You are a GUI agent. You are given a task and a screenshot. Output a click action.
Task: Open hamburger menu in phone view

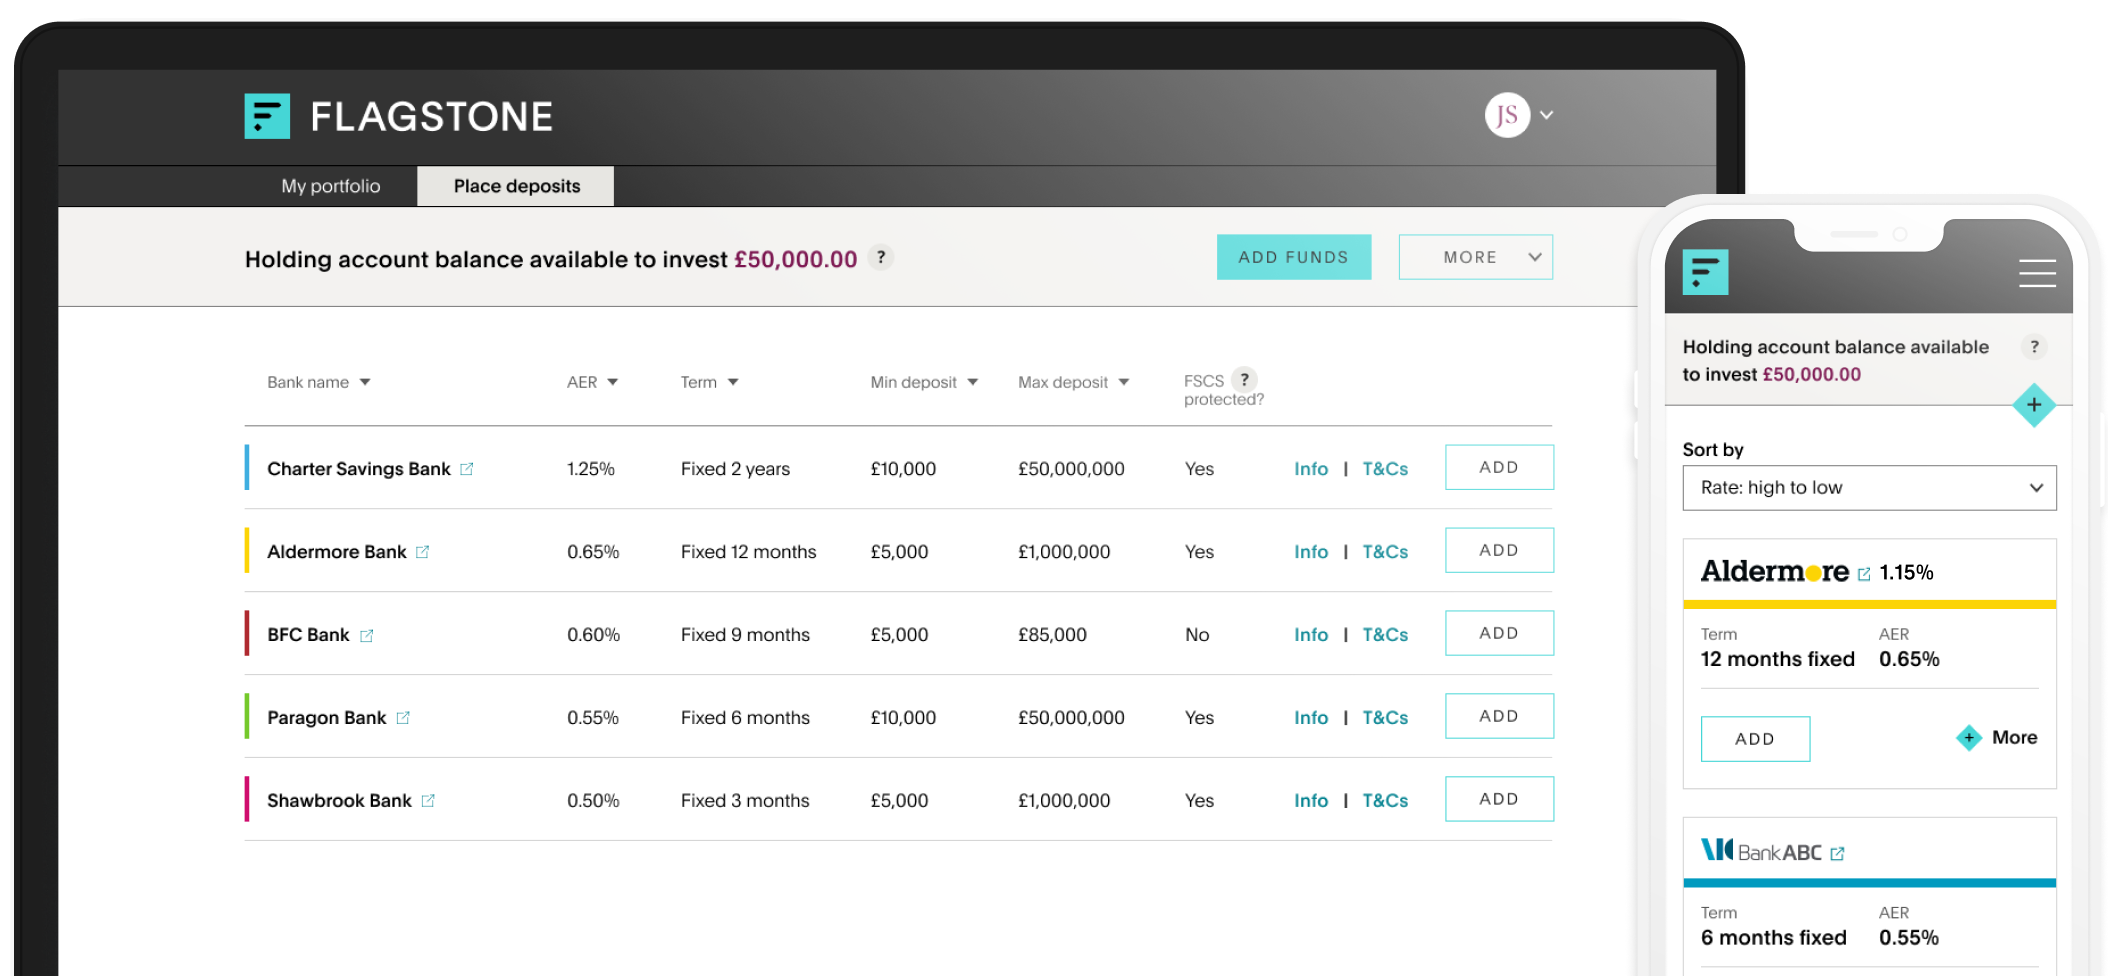pyautogui.click(x=2037, y=273)
